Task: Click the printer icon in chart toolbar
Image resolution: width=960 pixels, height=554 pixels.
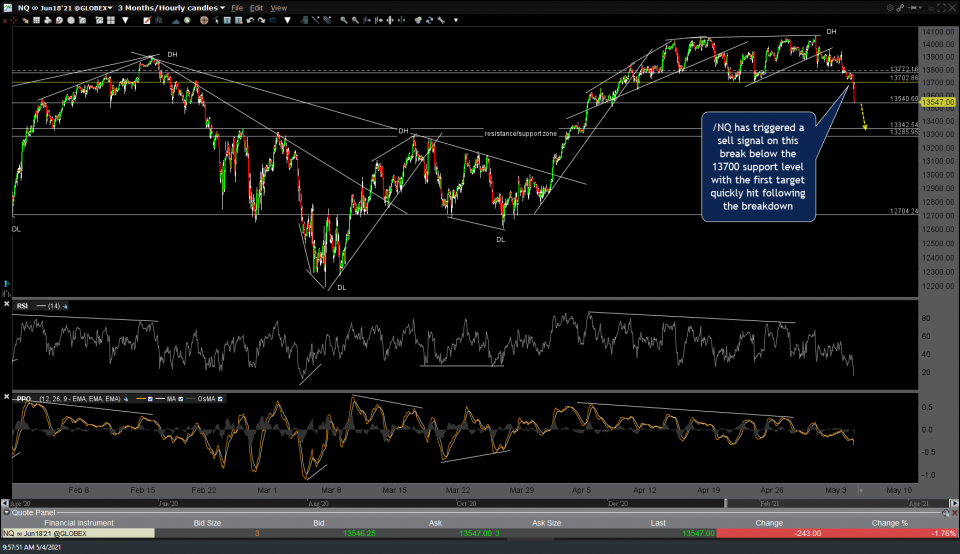Action: [48, 20]
